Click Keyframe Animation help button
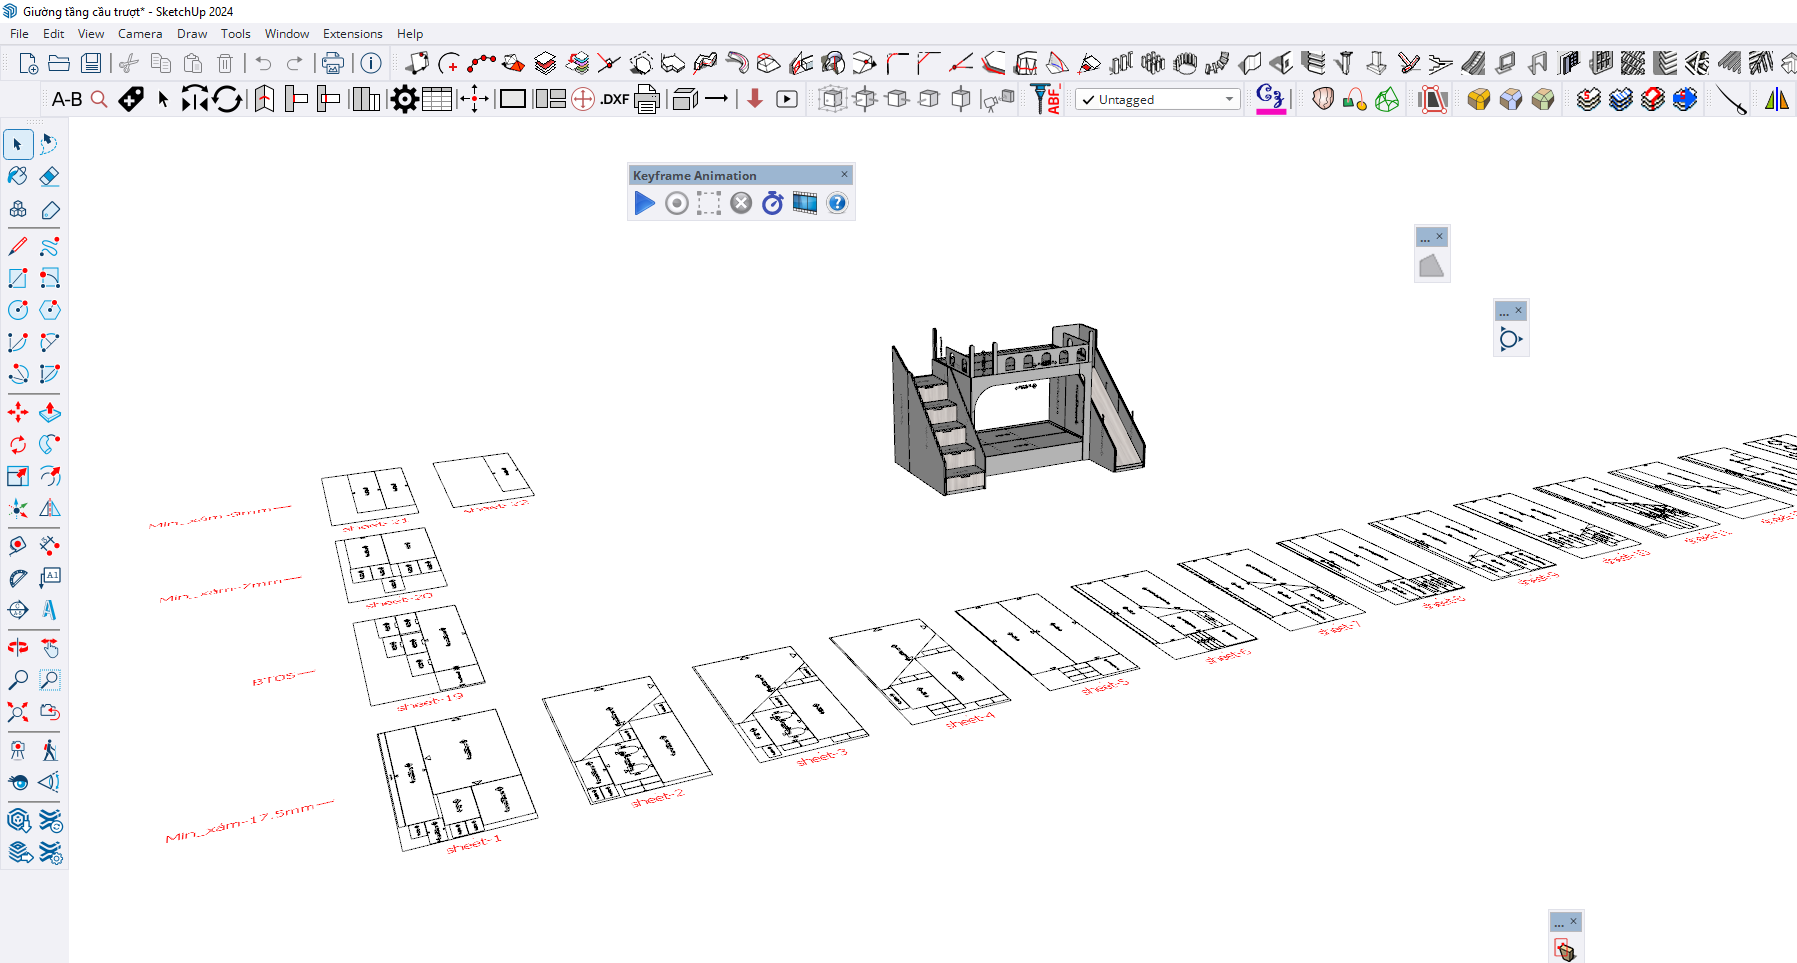Screen dimensions: 1797x963 (x=837, y=203)
